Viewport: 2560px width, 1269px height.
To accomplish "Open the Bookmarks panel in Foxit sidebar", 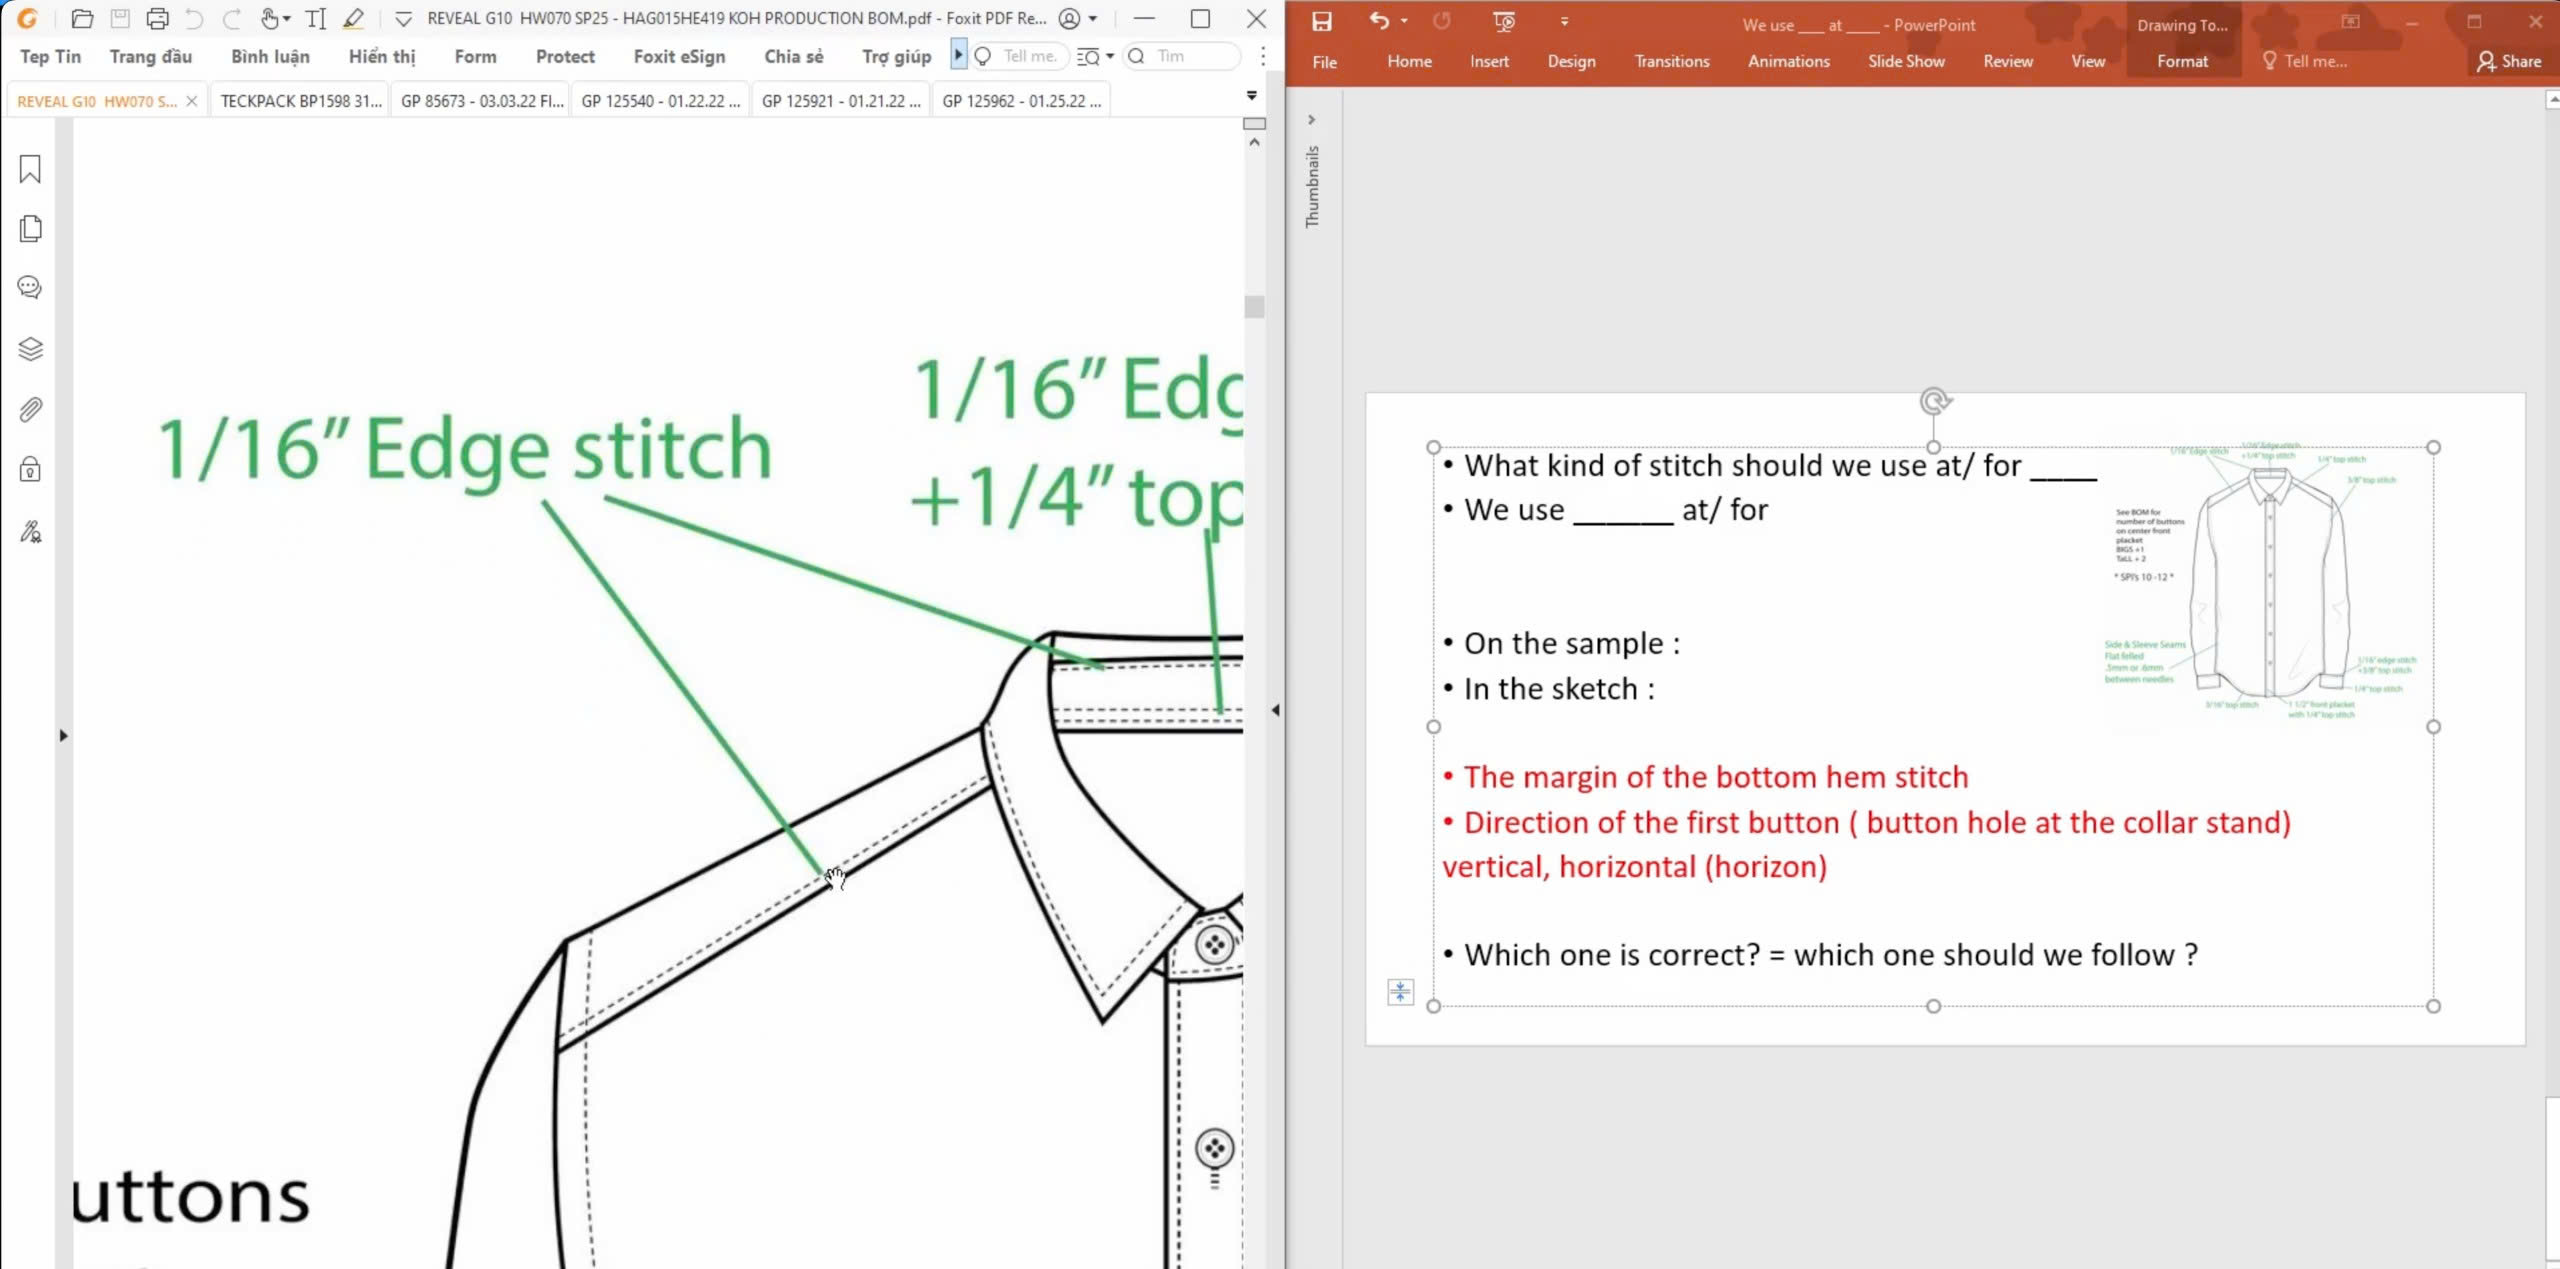I will click(x=30, y=169).
